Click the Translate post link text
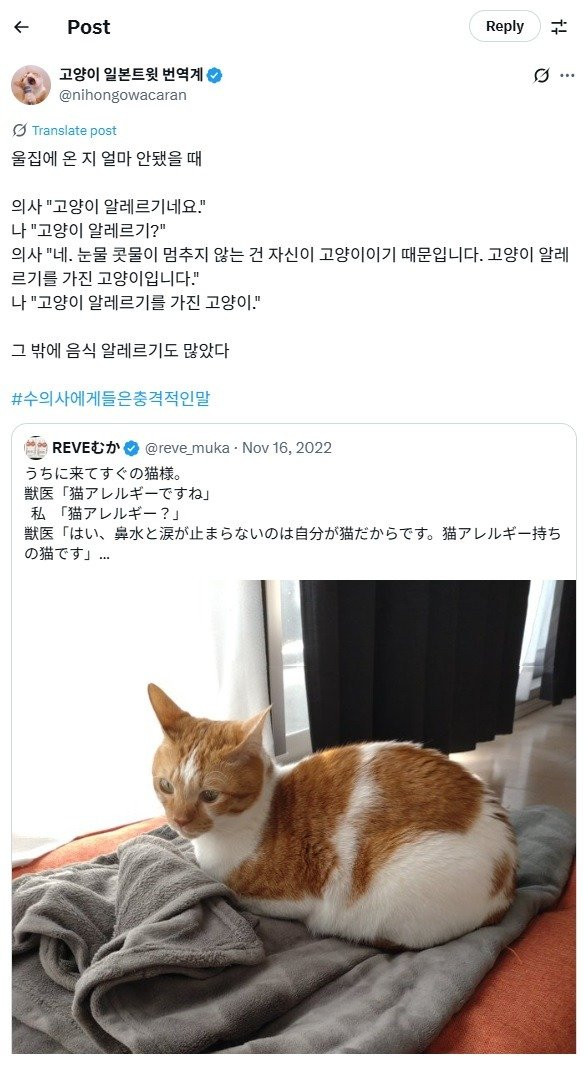 [74, 130]
